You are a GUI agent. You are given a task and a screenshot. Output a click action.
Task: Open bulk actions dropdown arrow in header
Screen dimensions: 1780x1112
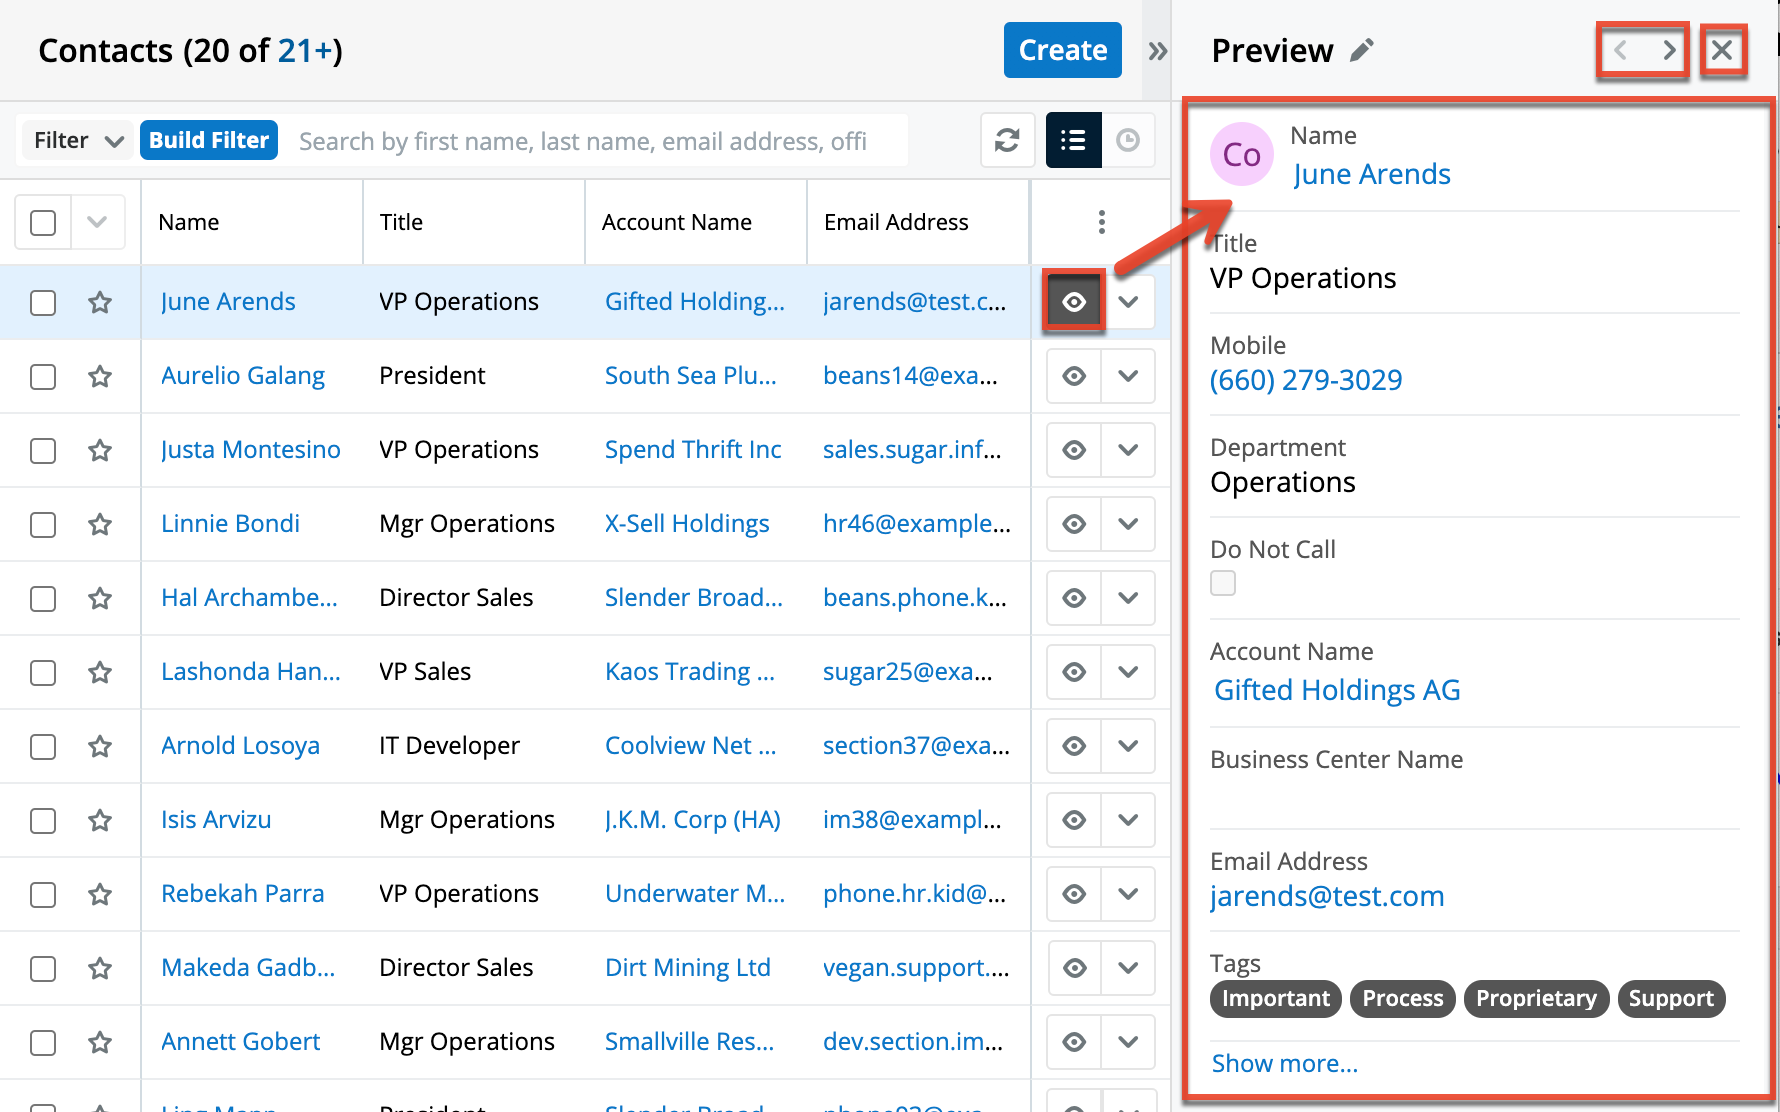tap(97, 222)
